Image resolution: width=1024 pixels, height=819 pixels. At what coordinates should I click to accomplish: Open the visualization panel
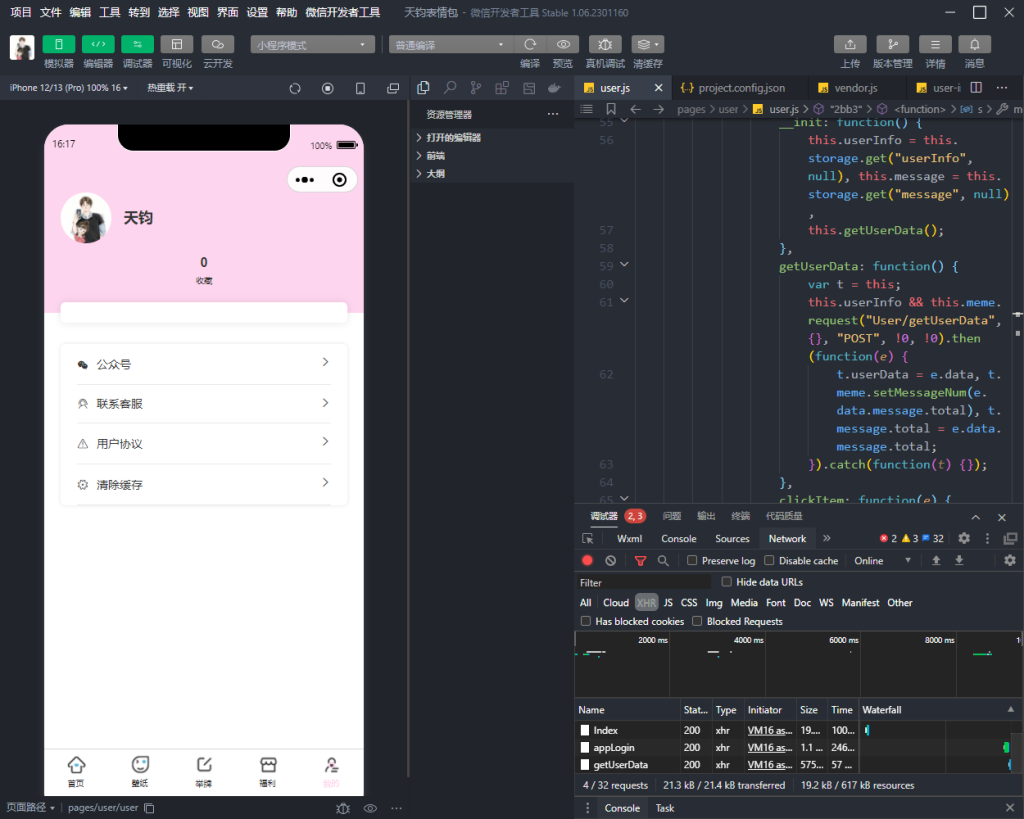(177, 44)
